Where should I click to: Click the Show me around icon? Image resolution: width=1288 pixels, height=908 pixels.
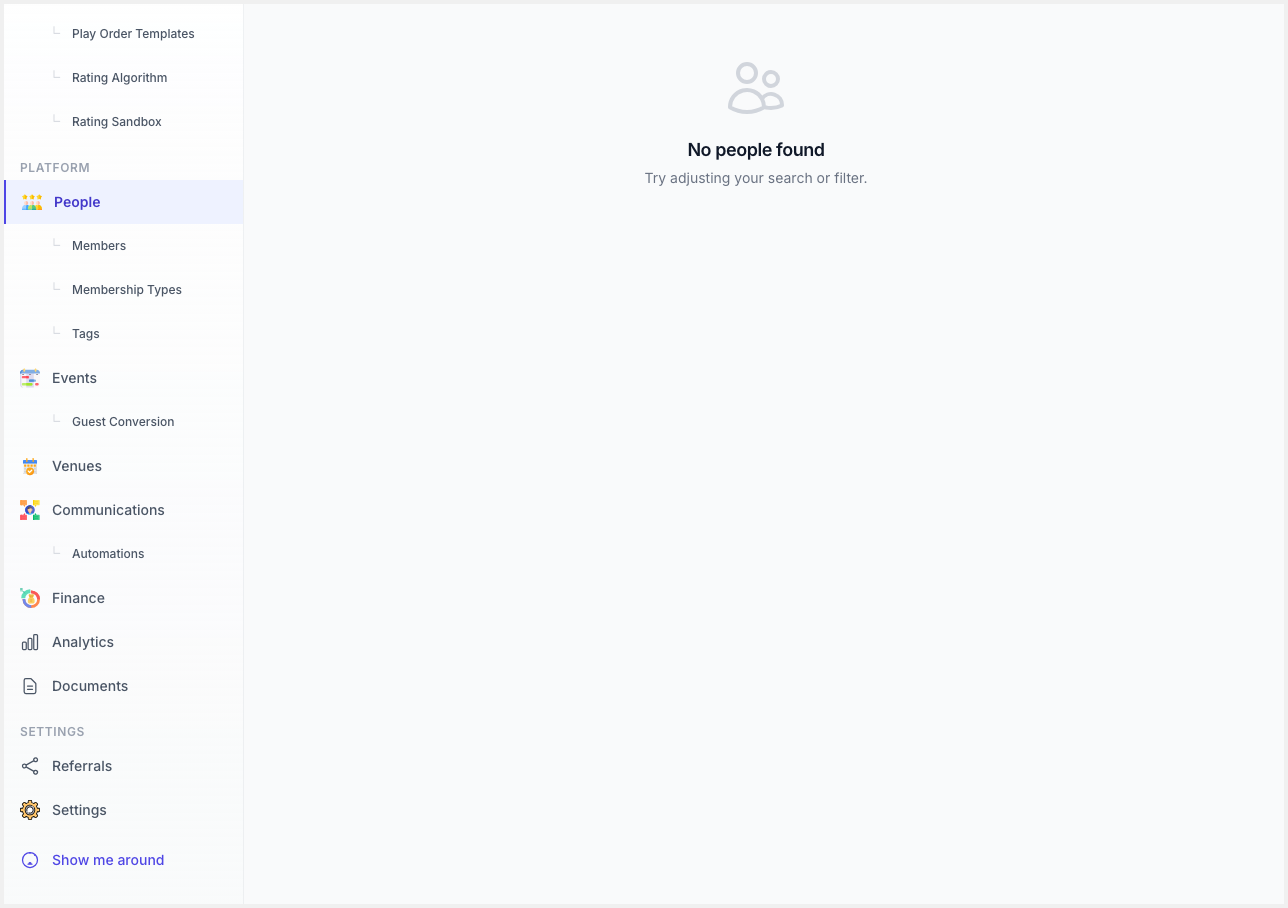(30, 860)
